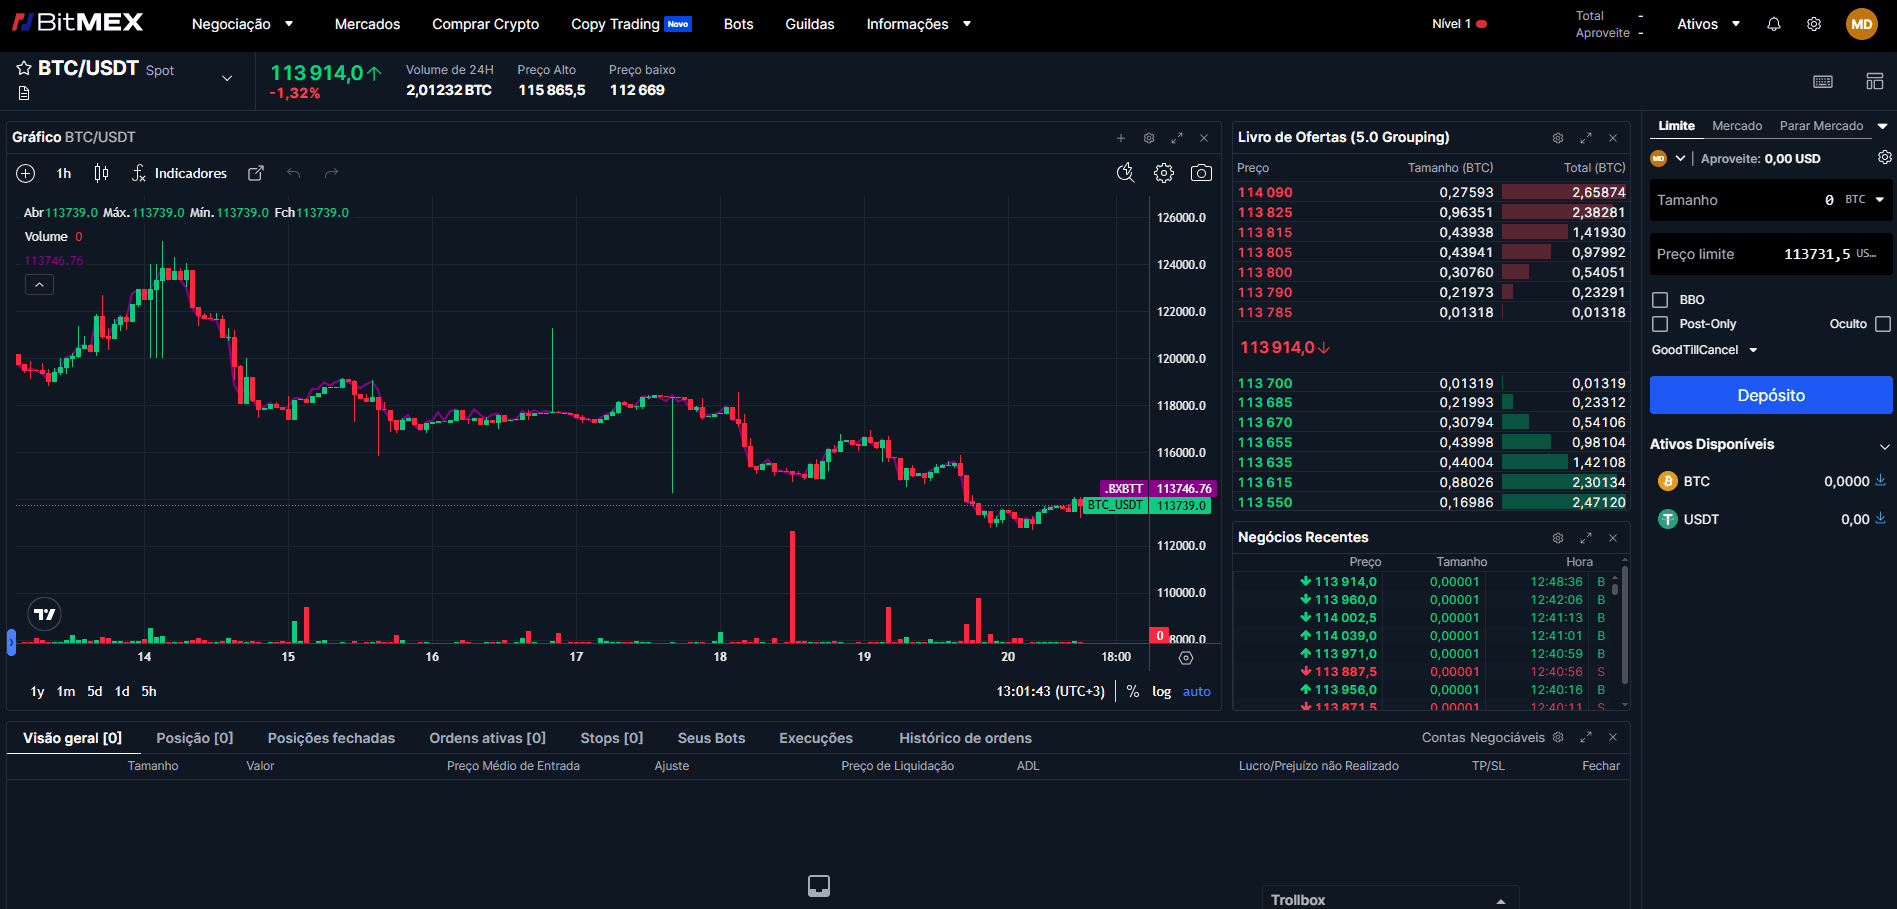Click the TradingView logo
Viewport: 1897px width, 909px height.
tap(44, 614)
